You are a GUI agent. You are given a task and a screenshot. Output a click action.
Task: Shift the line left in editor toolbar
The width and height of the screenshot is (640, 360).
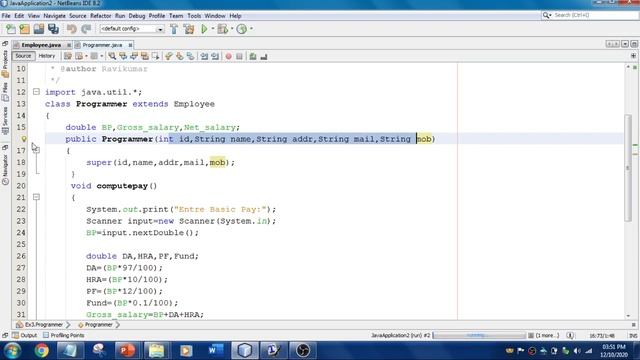(x=204, y=56)
